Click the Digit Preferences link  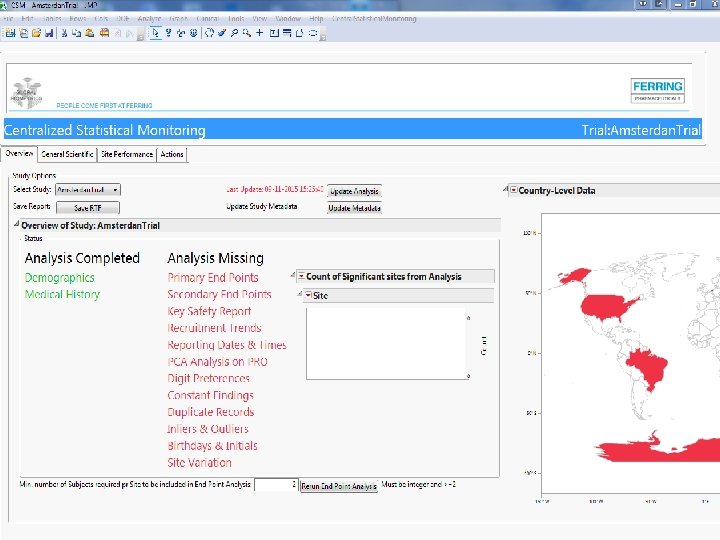click(x=208, y=378)
